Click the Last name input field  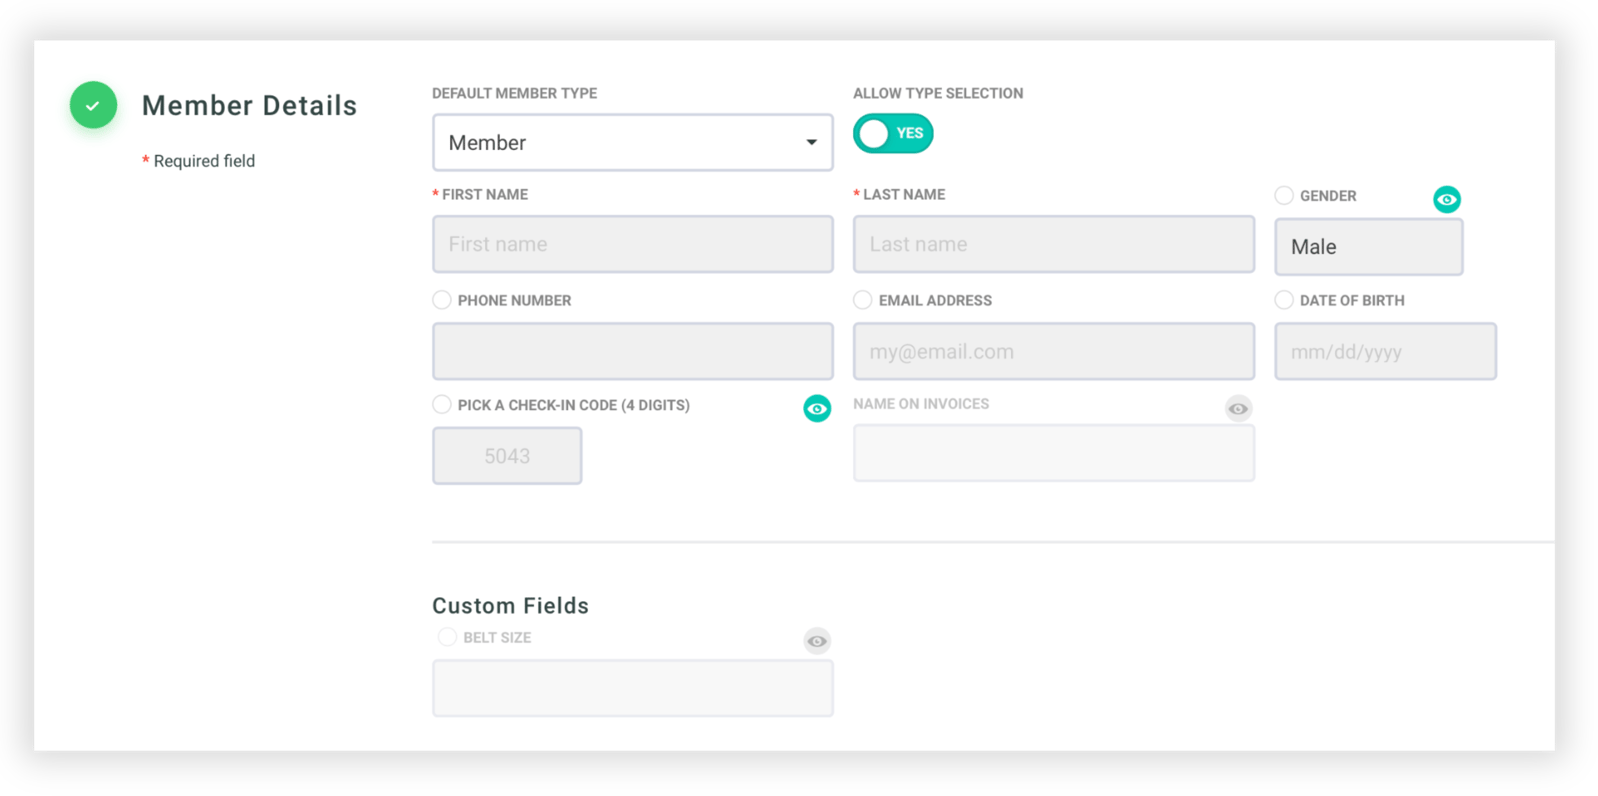[1054, 244]
